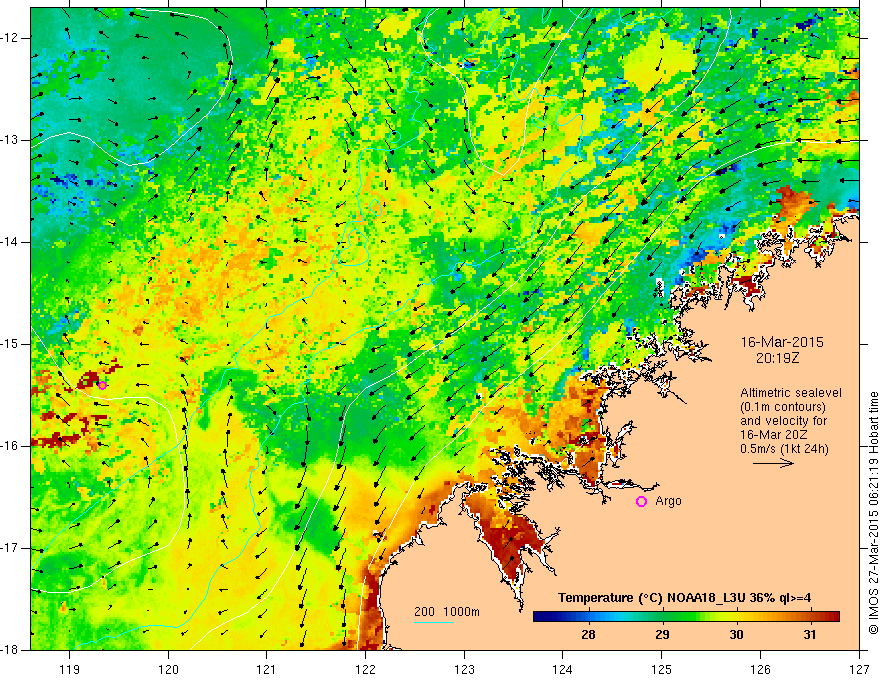Click the '-13' latitude axis label
Image resolution: width=880 pixels, height=680 pixels.
[10, 140]
